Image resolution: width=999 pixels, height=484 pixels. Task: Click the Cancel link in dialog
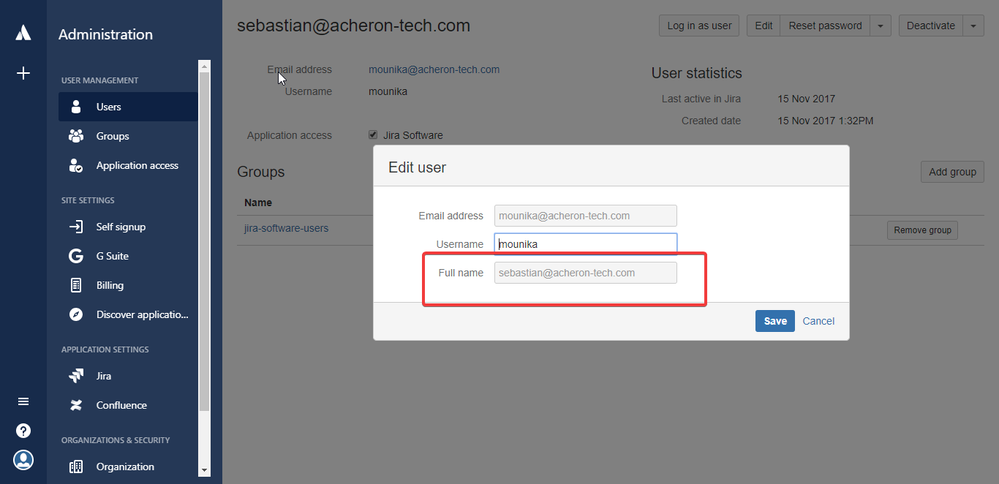[x=818, y=321]
